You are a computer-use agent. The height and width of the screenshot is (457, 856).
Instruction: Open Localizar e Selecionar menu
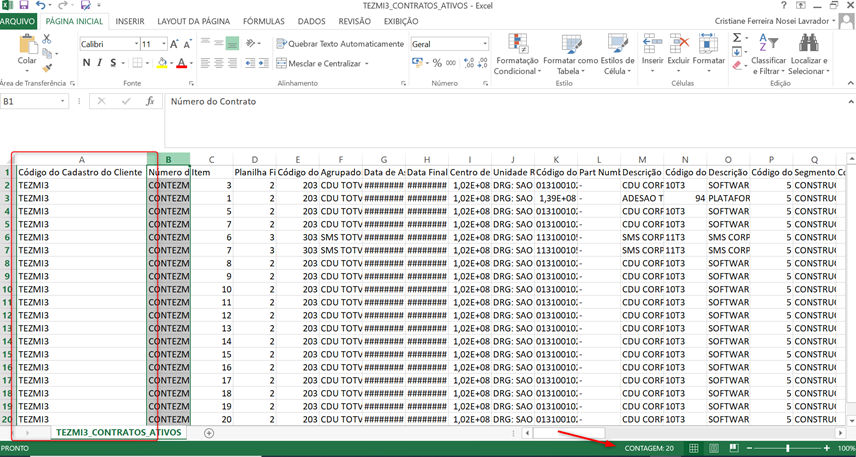coord(809,55)
